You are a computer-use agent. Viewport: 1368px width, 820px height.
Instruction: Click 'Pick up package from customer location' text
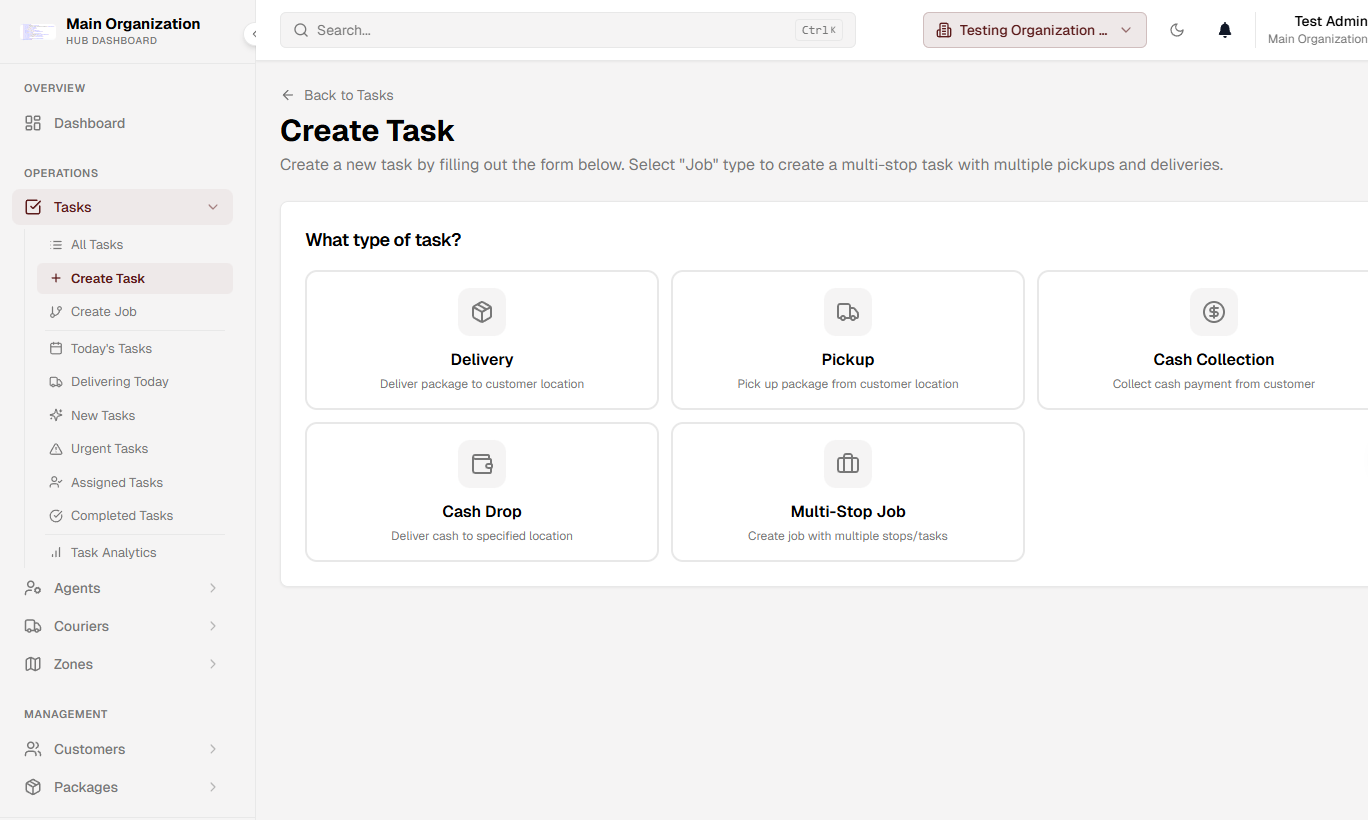[x=848, y=384]
